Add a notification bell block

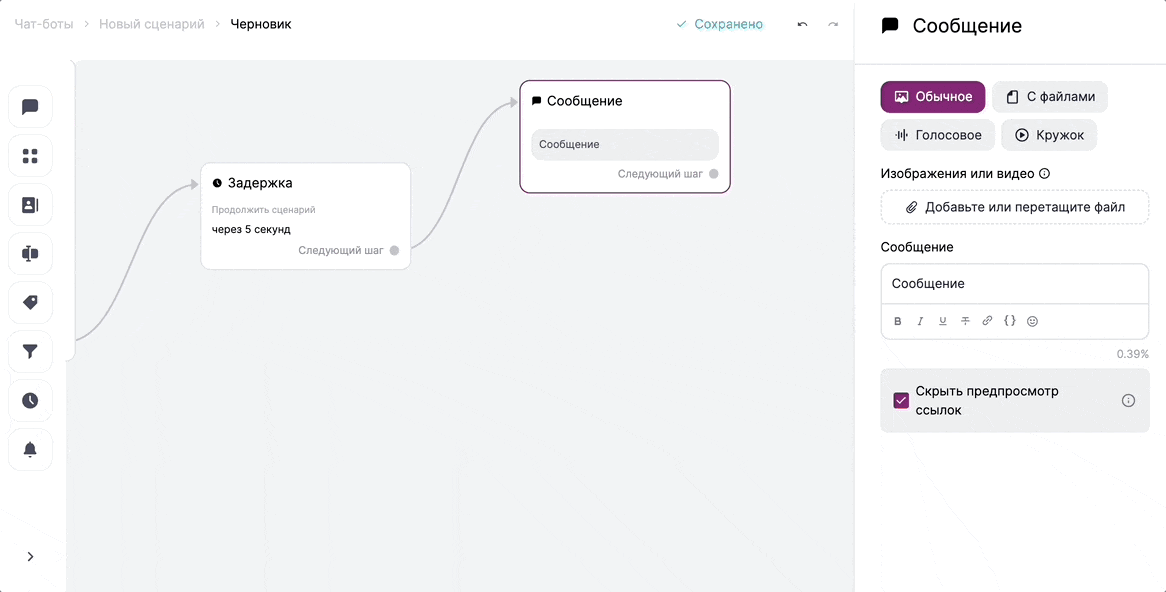click(x=30, y=450)
